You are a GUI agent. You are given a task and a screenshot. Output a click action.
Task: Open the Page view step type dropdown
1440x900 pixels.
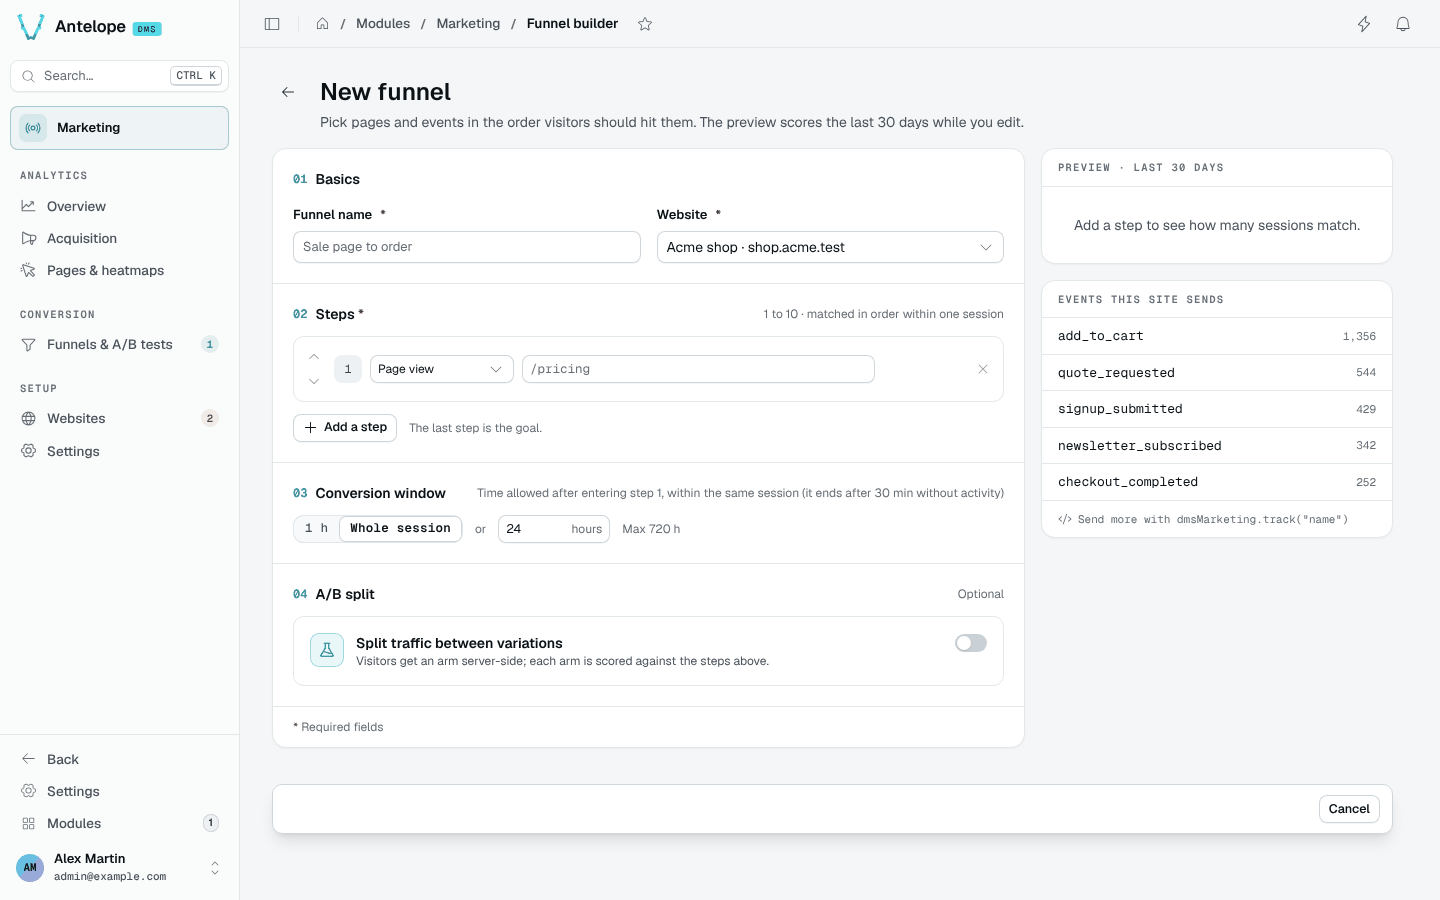[441, 369]
